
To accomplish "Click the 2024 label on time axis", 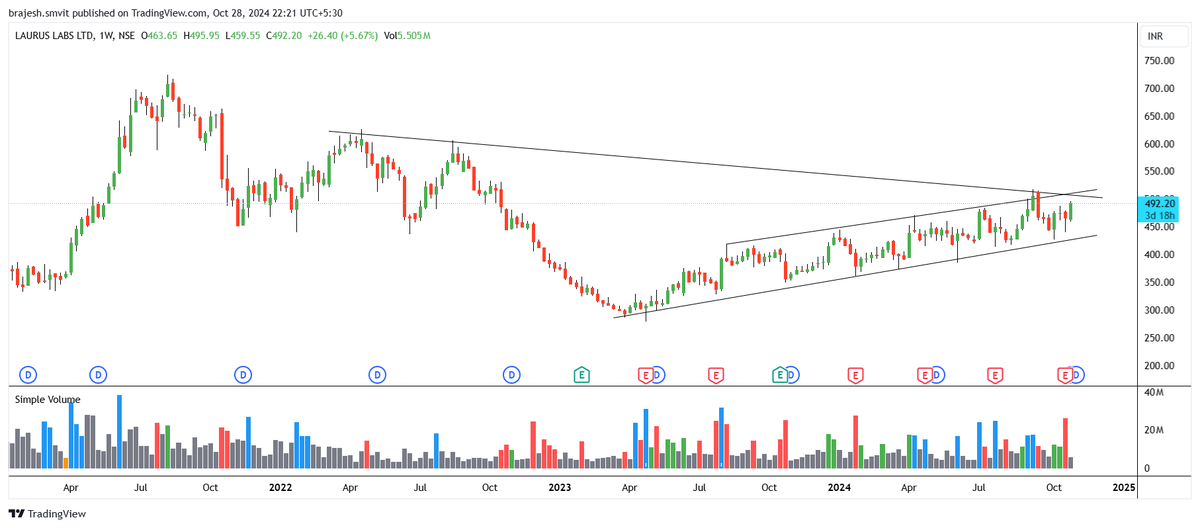I will point(840,487).
